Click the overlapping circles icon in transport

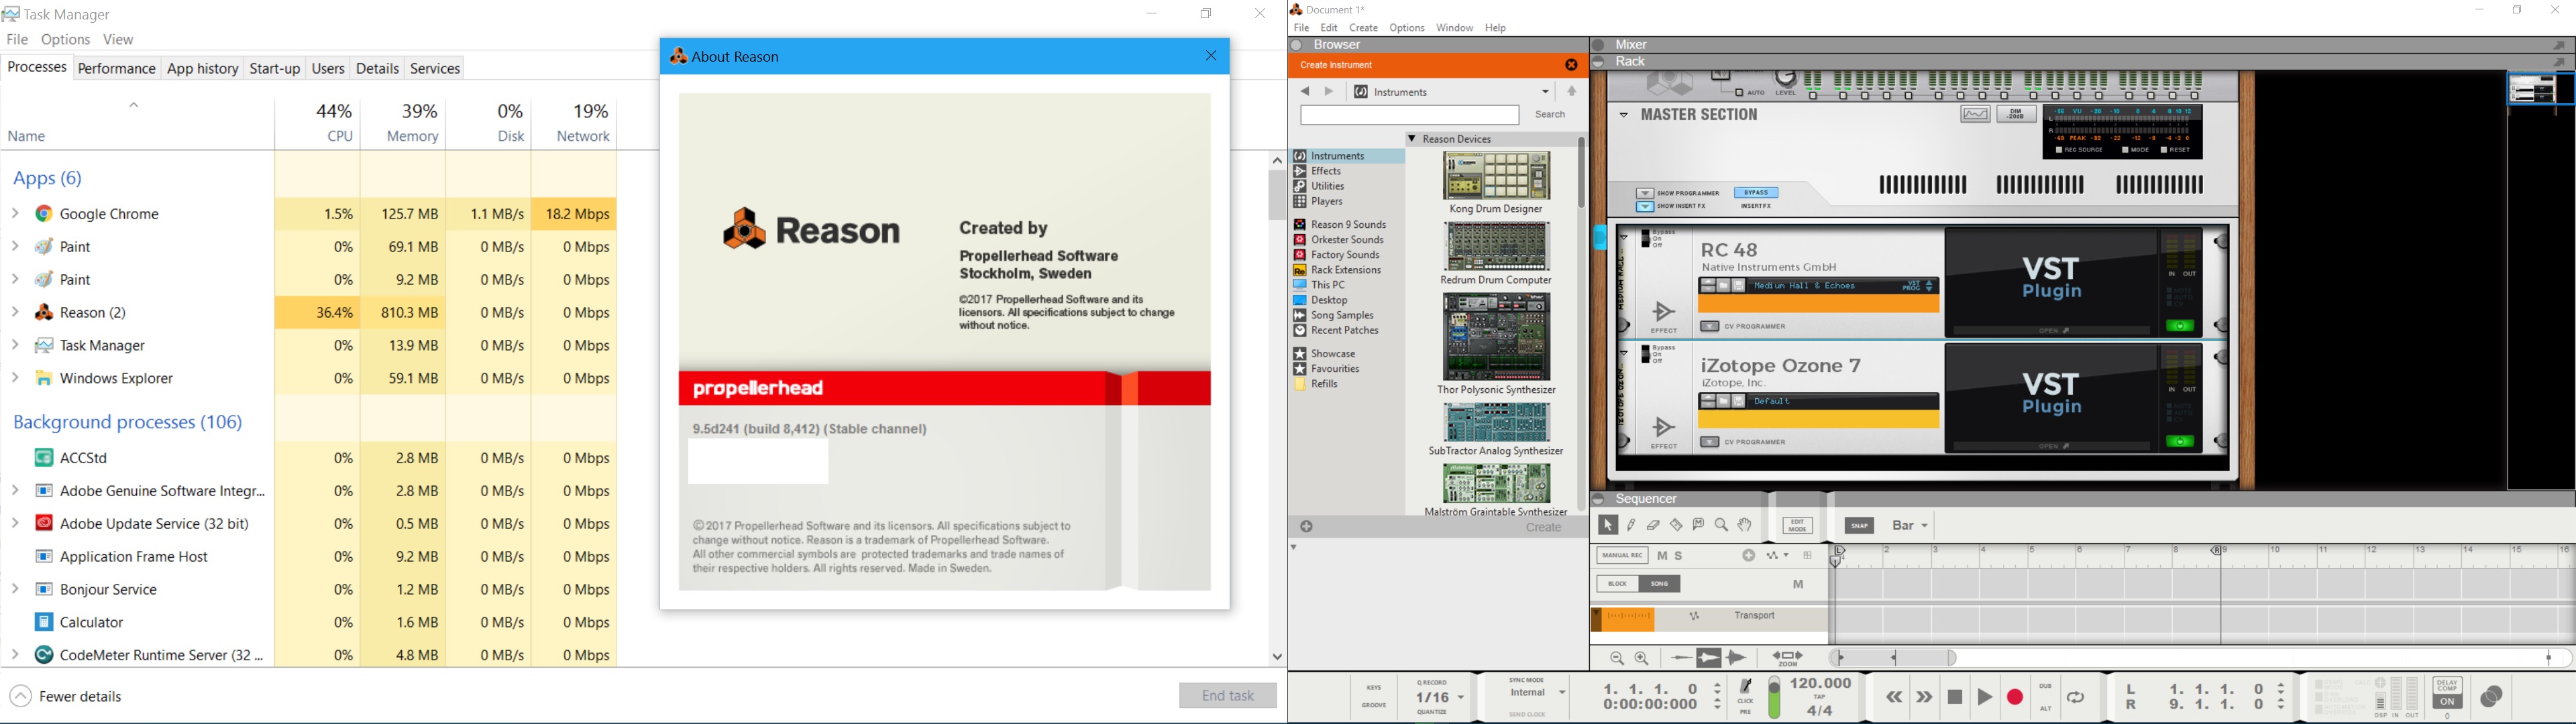pyautogui.click(x=2492, y=697)
